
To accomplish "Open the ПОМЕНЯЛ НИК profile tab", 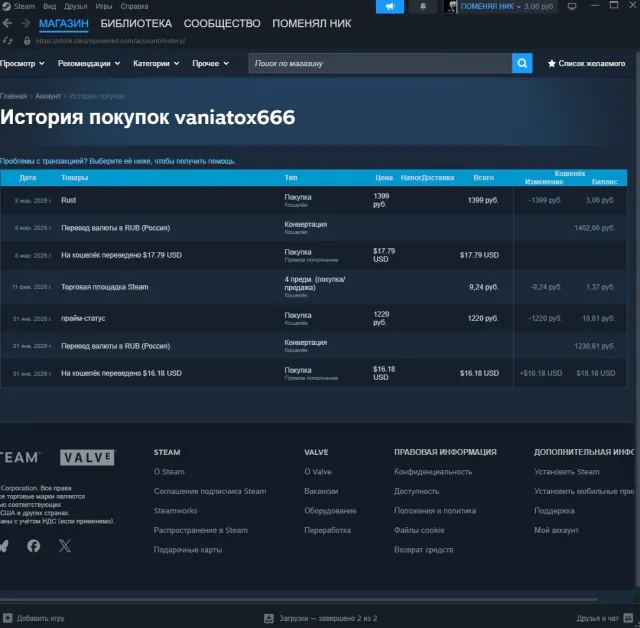I will point(311,23).
